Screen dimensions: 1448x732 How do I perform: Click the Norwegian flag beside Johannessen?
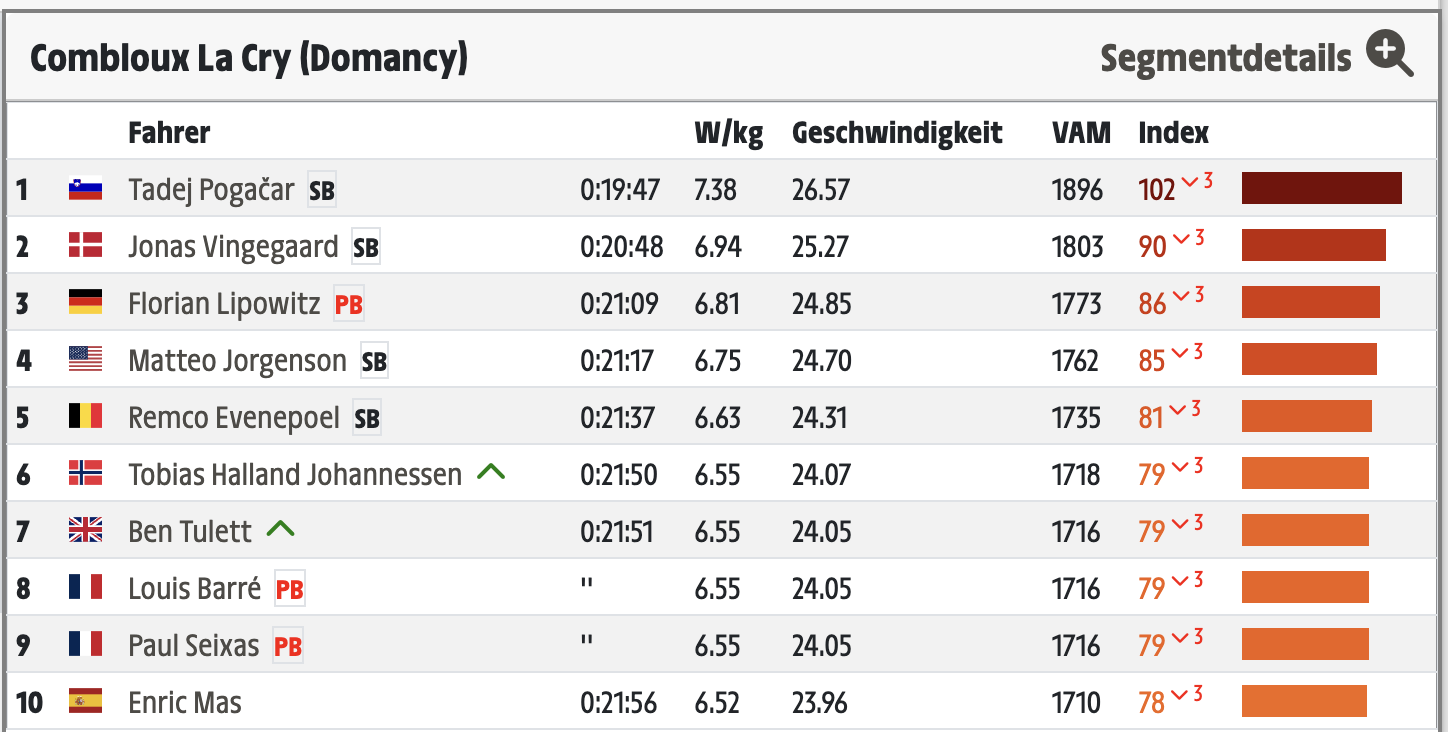(x=85, y=474)
